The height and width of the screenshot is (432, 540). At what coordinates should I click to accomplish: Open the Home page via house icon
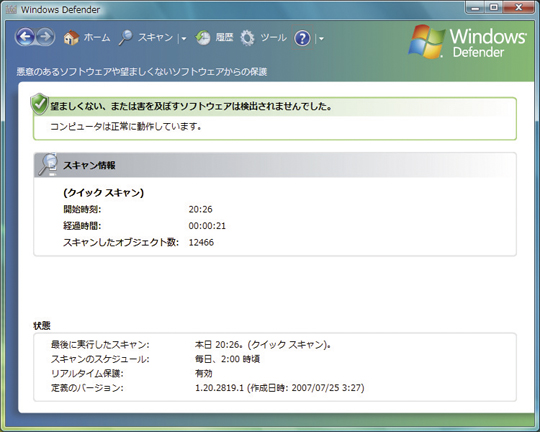[x=71, y=37]
